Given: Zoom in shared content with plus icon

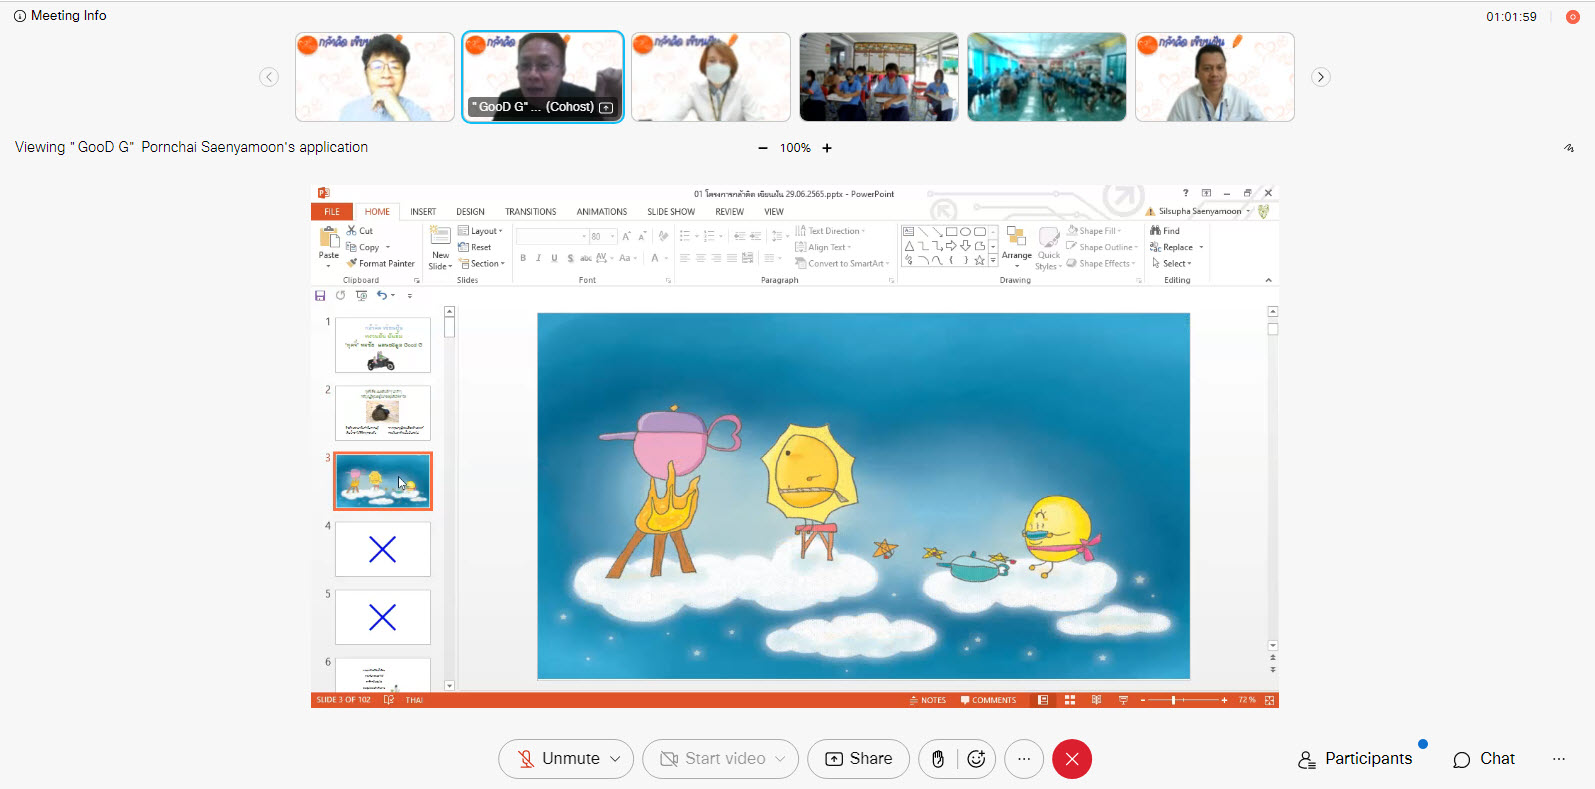Looking at the screenshot, I should pyautogui.click(x=827, y=148).
